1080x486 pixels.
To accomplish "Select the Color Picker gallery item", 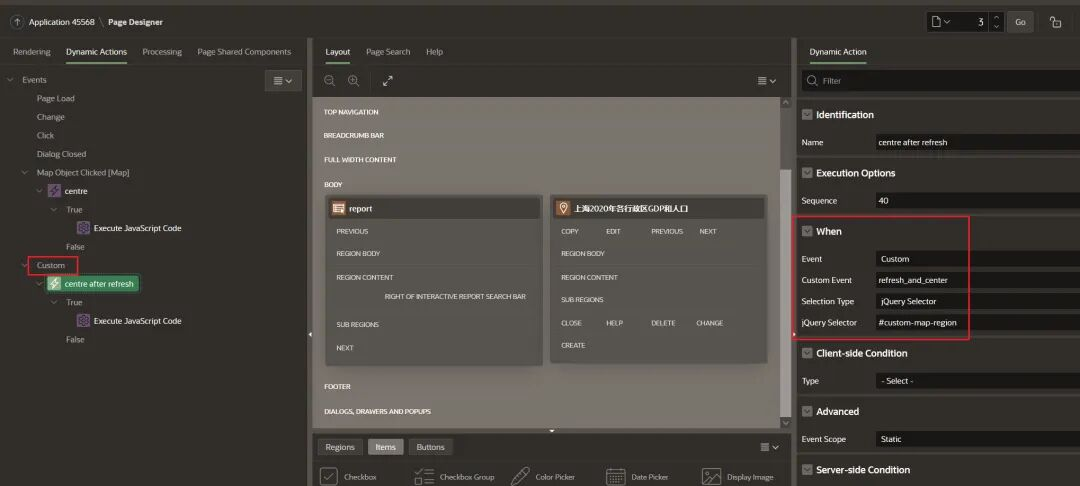I will pos(543,476).
